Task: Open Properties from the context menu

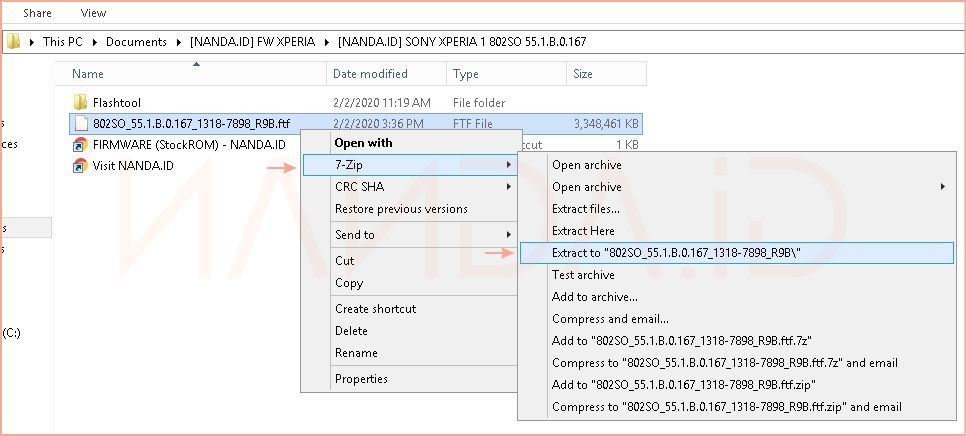Action: [361, 379]
